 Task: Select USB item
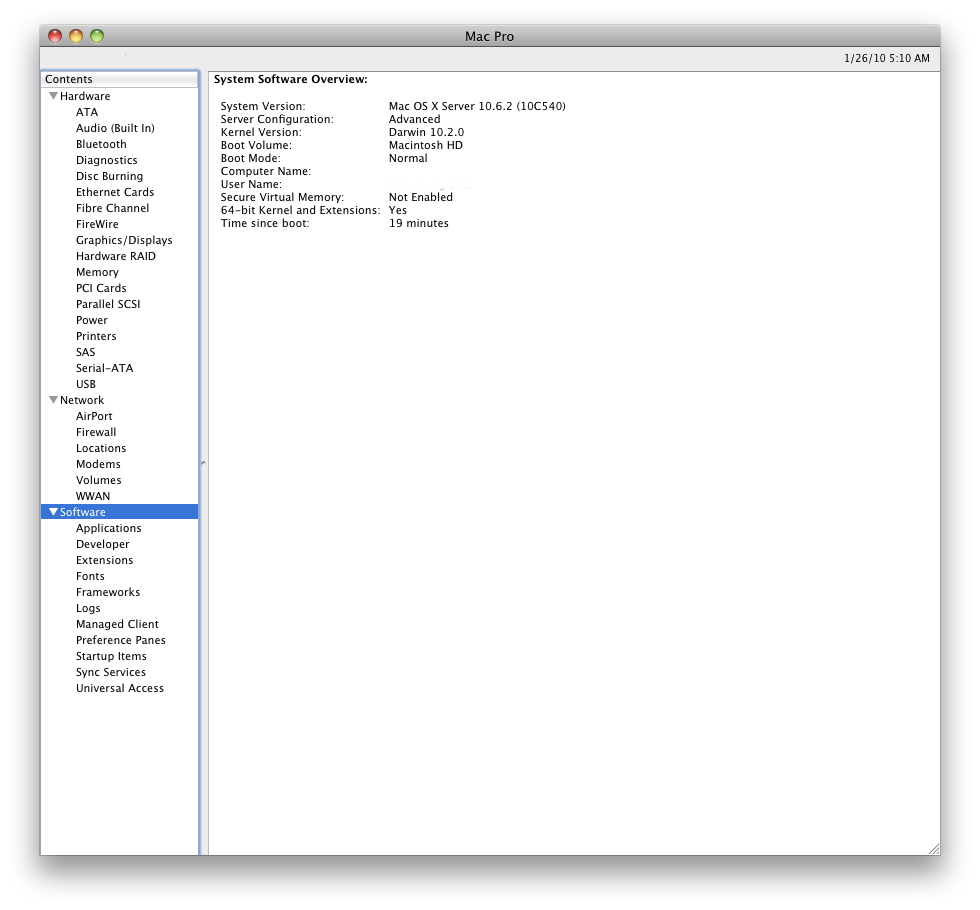pos(86,384)
